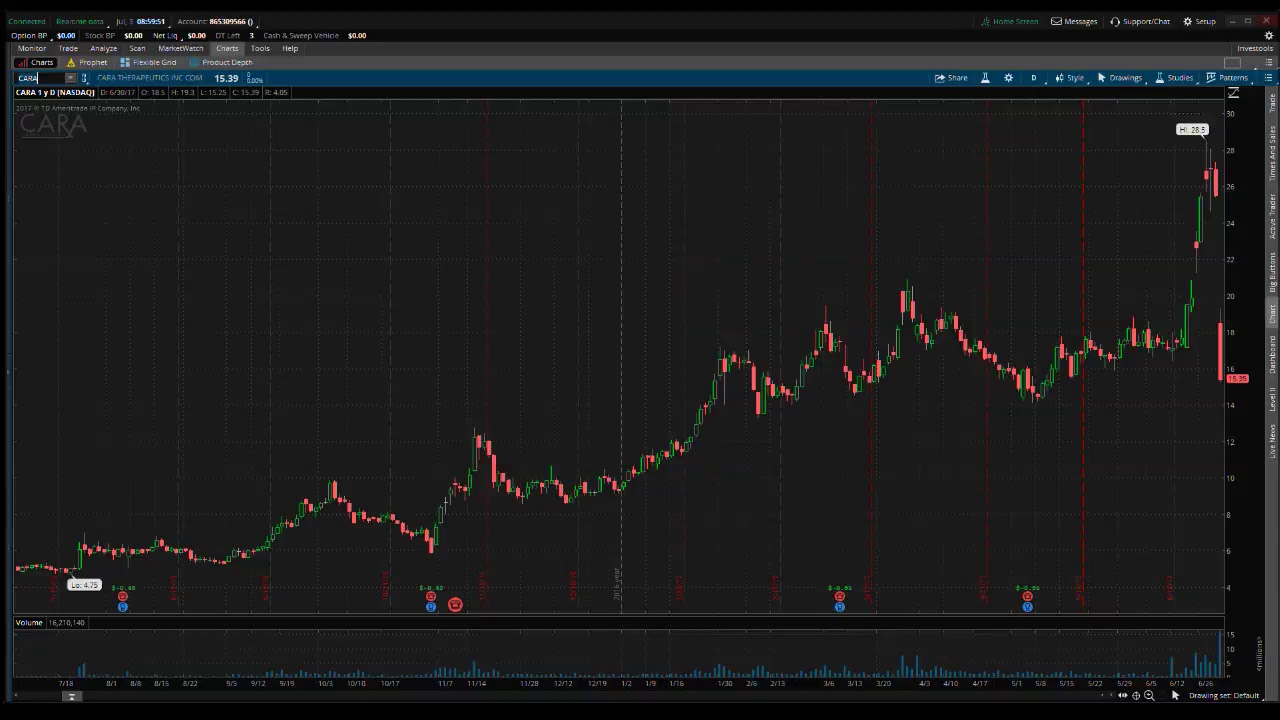This screenshot has height=720, width=1280.
Task: Open the Analyze tab
Action: (103, 48)
